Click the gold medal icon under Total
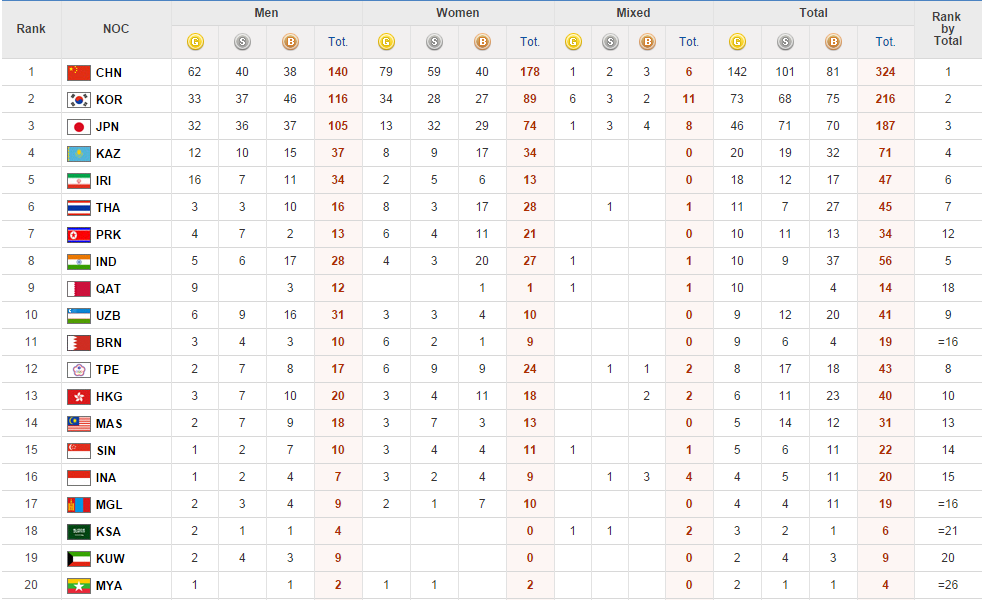This screenshot has height=600, width=992. coord(737,42)
